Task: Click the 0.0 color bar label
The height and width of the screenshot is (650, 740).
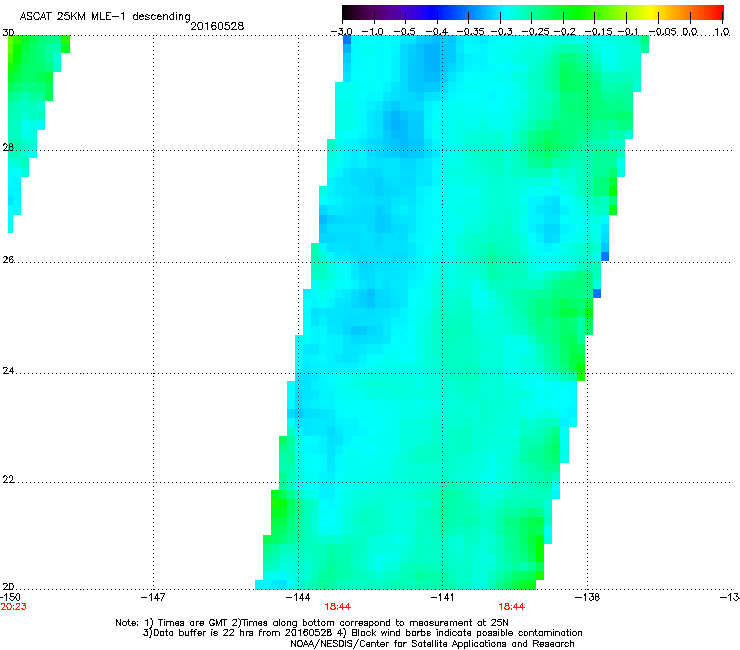Action: [690, 32]
